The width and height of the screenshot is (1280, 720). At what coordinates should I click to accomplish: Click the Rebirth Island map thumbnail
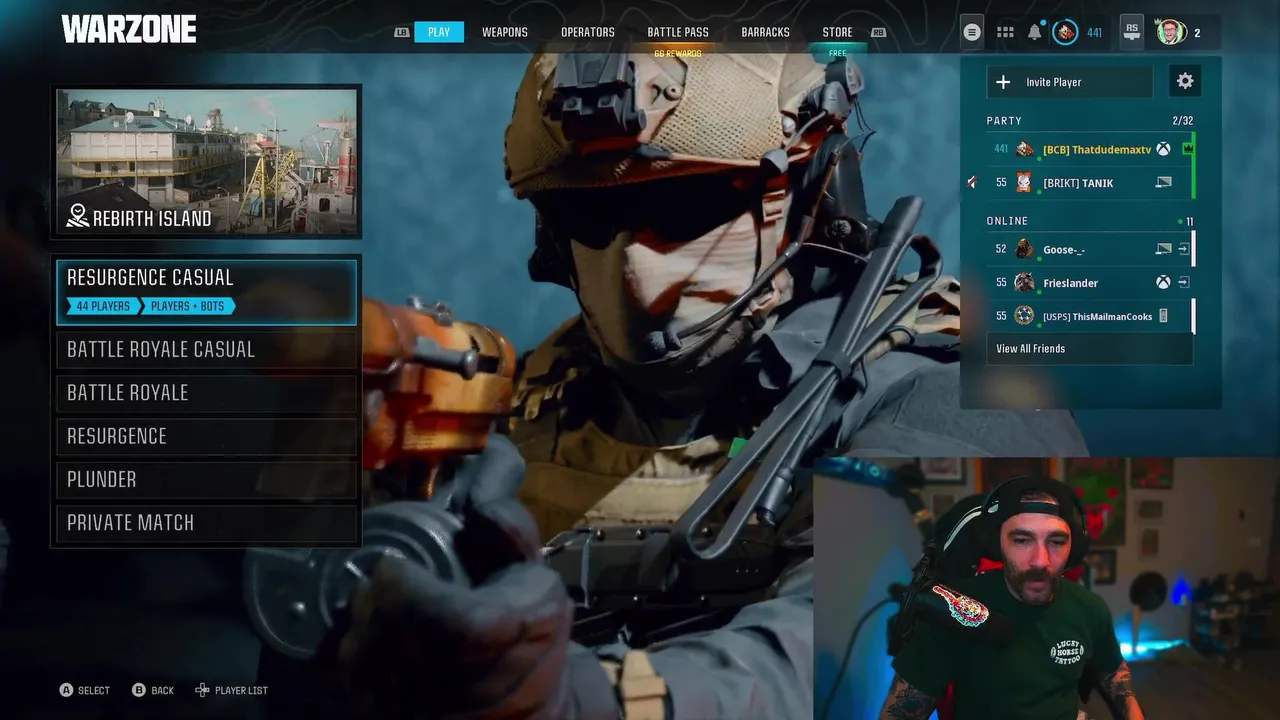206,162
